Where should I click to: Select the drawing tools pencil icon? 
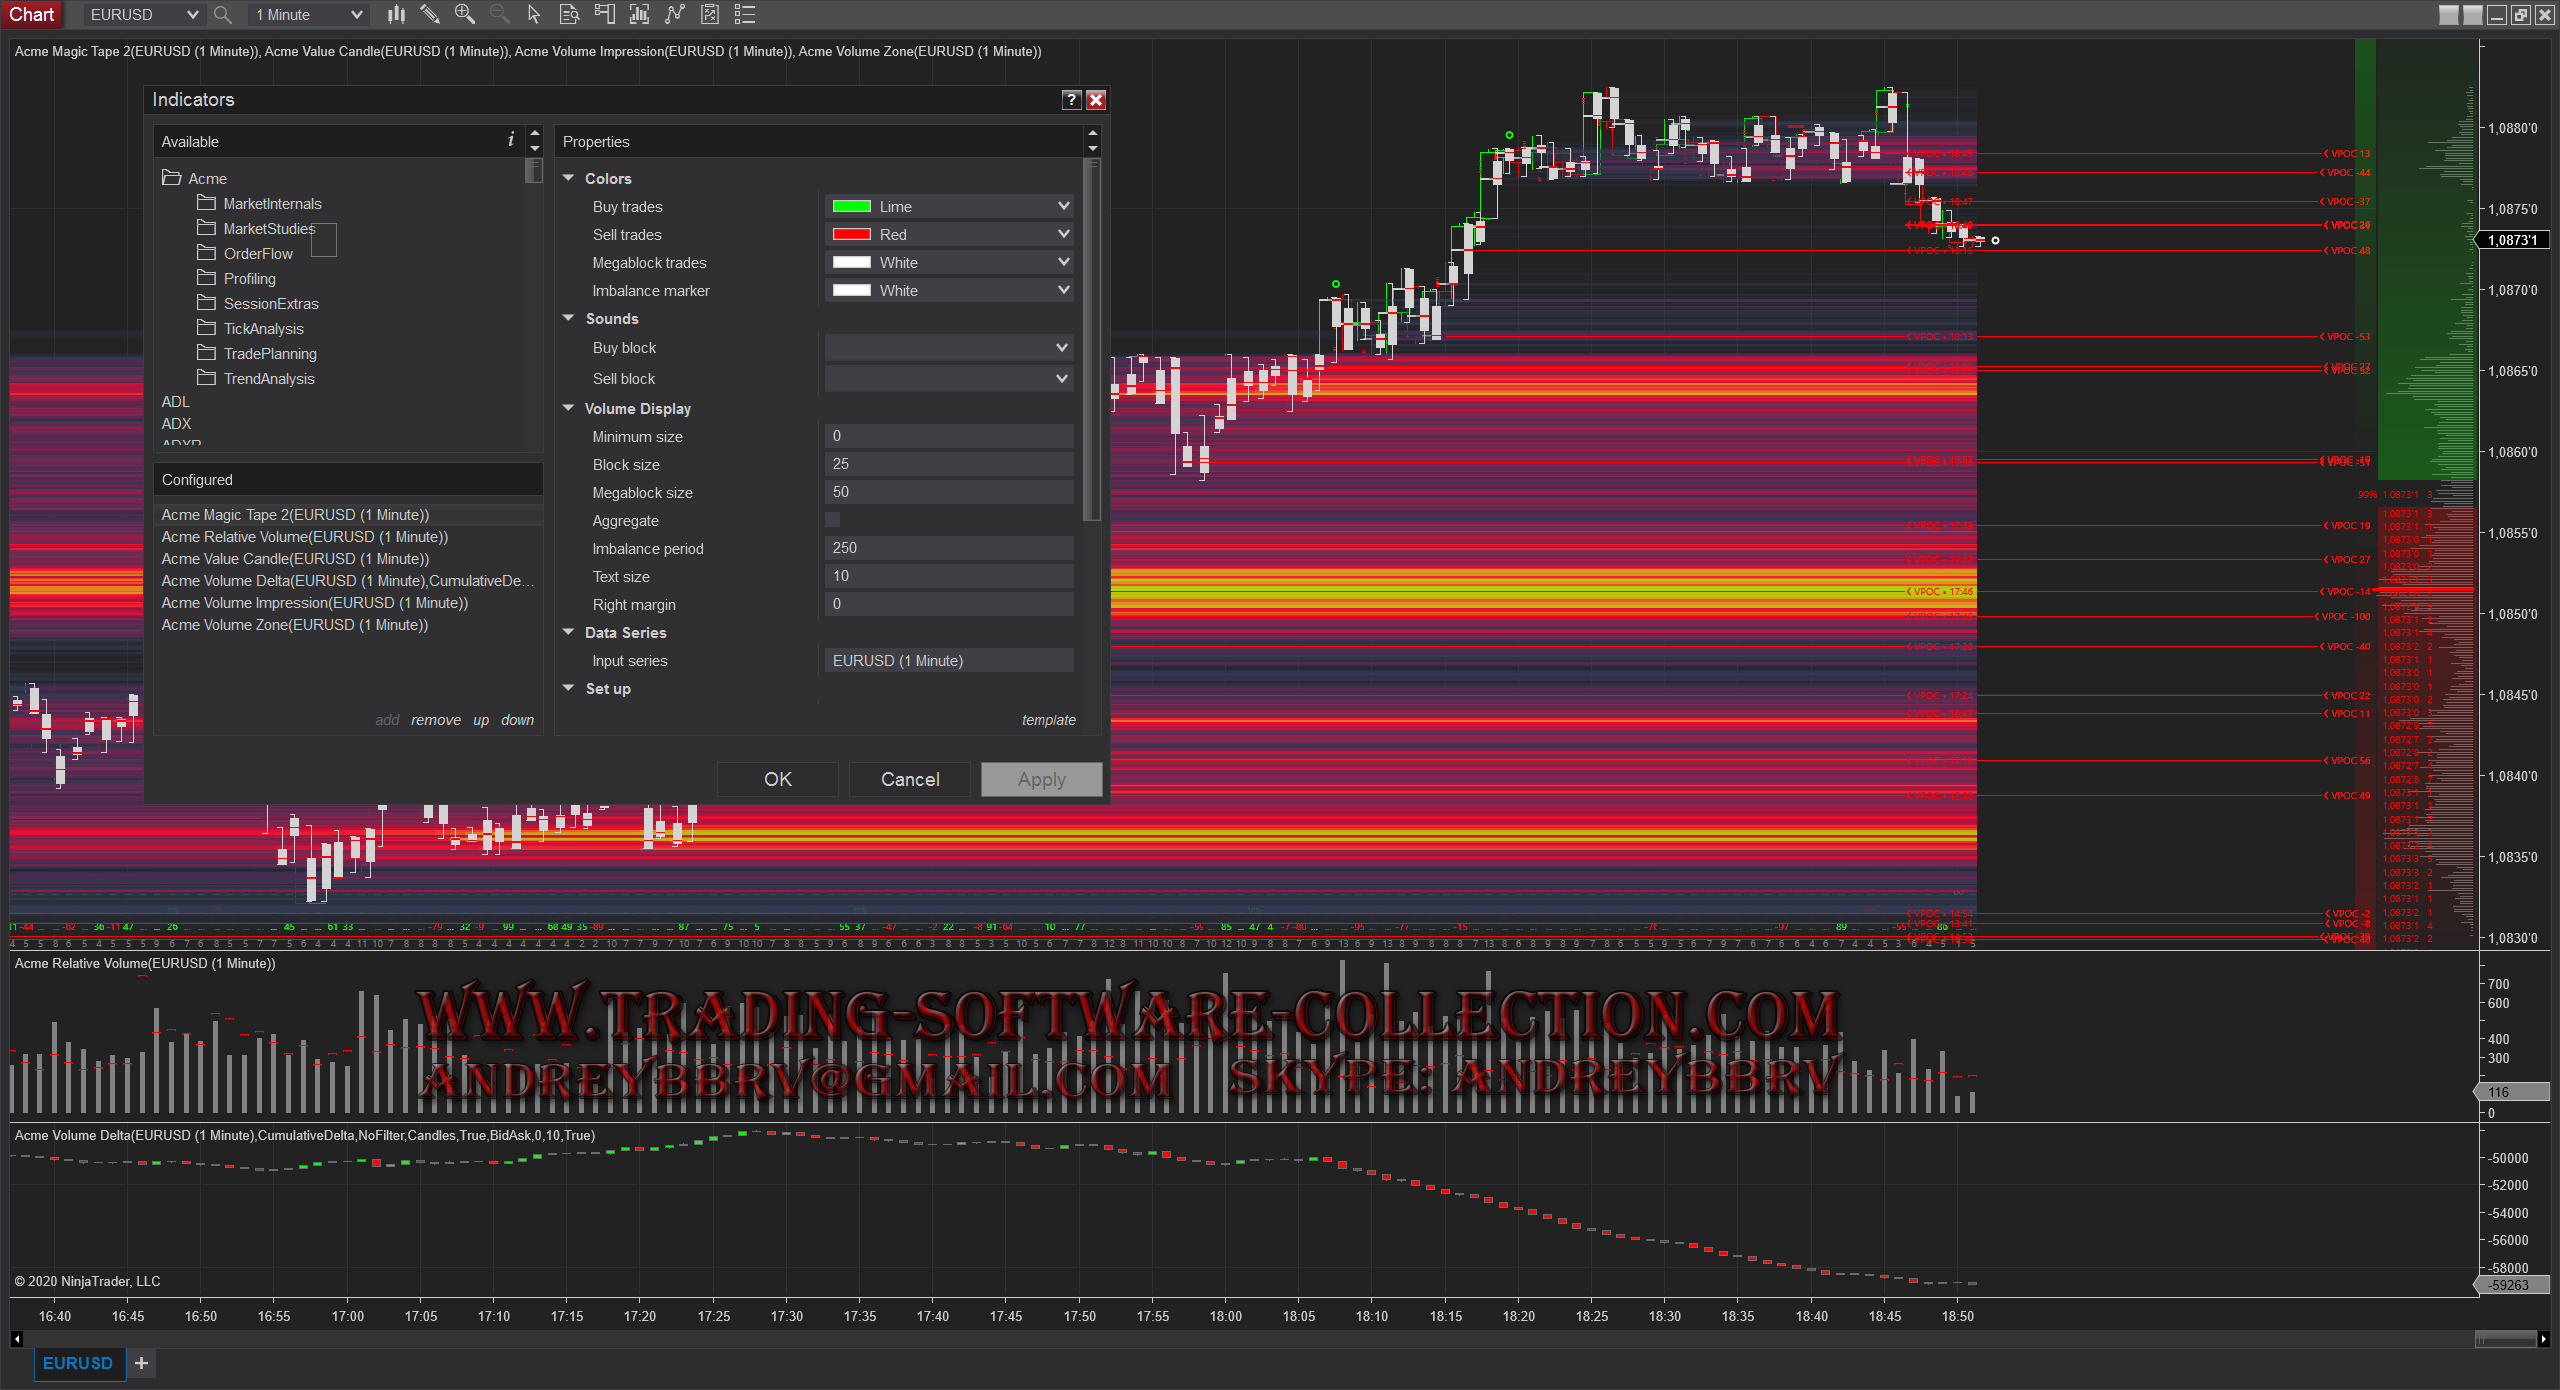(x=430, y=14)
